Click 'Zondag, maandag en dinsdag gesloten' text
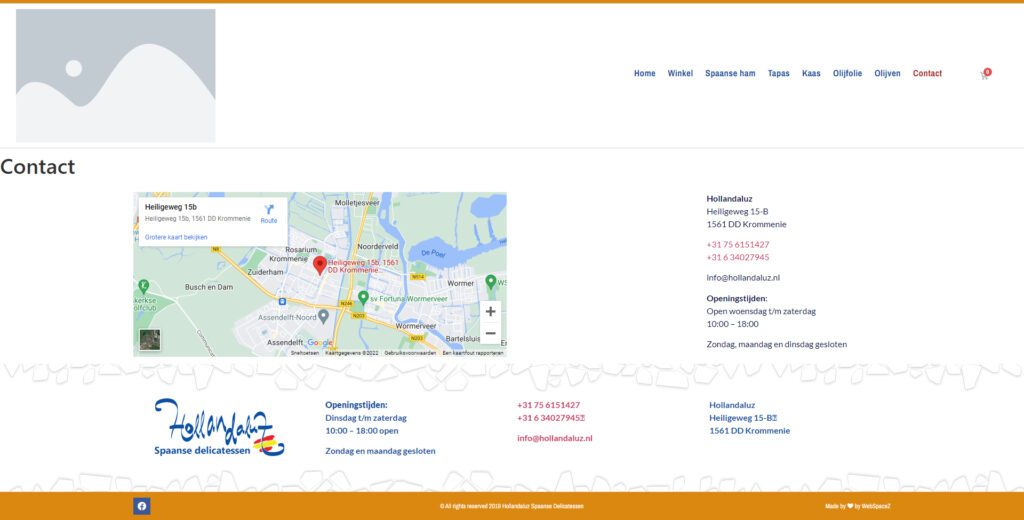1024x520 pixels. [x=776, y=344]
